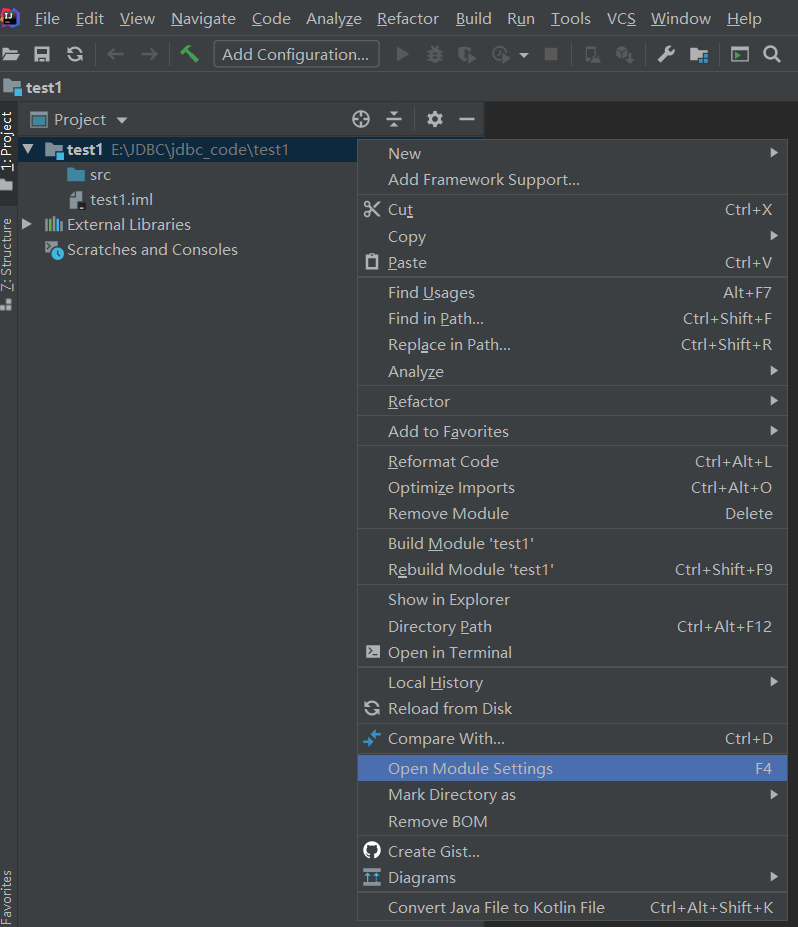Open the Refactor menu in the menu bar
798x927 pixels.
pos(407,18)
